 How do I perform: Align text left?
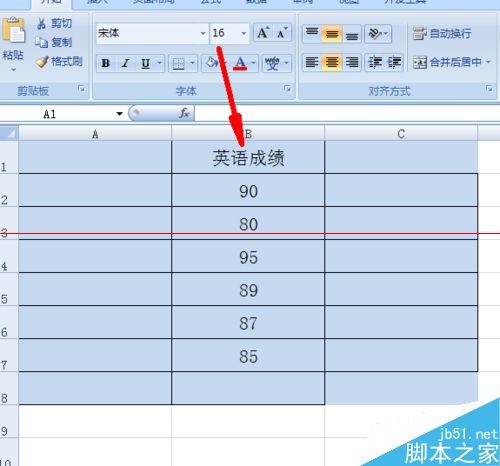[312, 62]
